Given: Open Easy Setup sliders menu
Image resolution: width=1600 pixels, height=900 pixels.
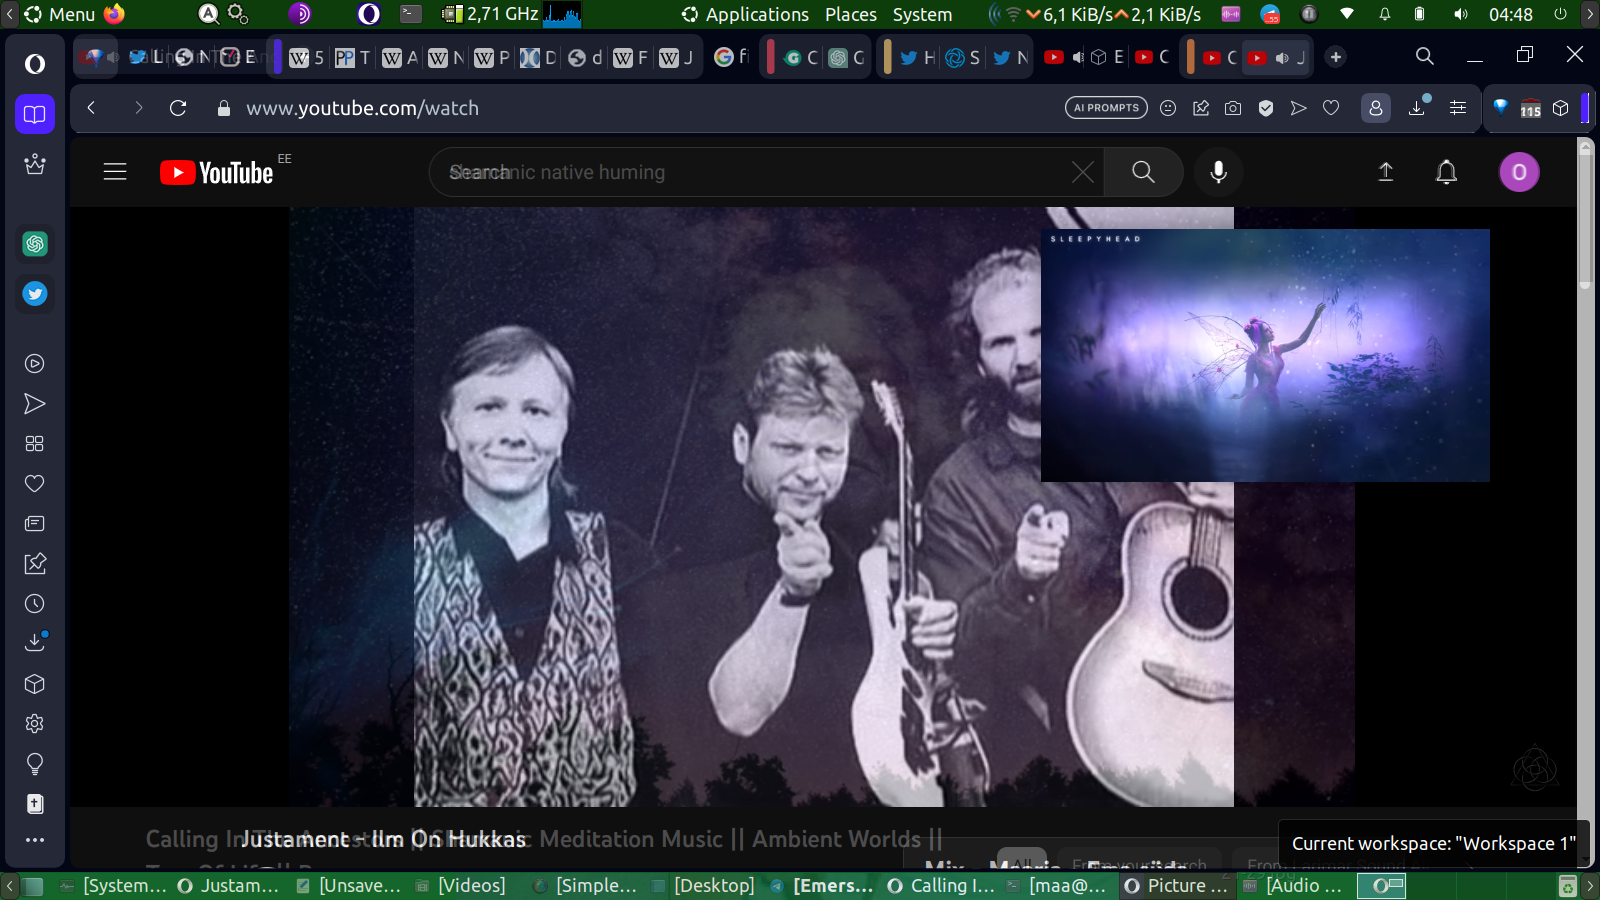Looking at the screenshot, I should pyautogui.click(x=1458, y=108).
